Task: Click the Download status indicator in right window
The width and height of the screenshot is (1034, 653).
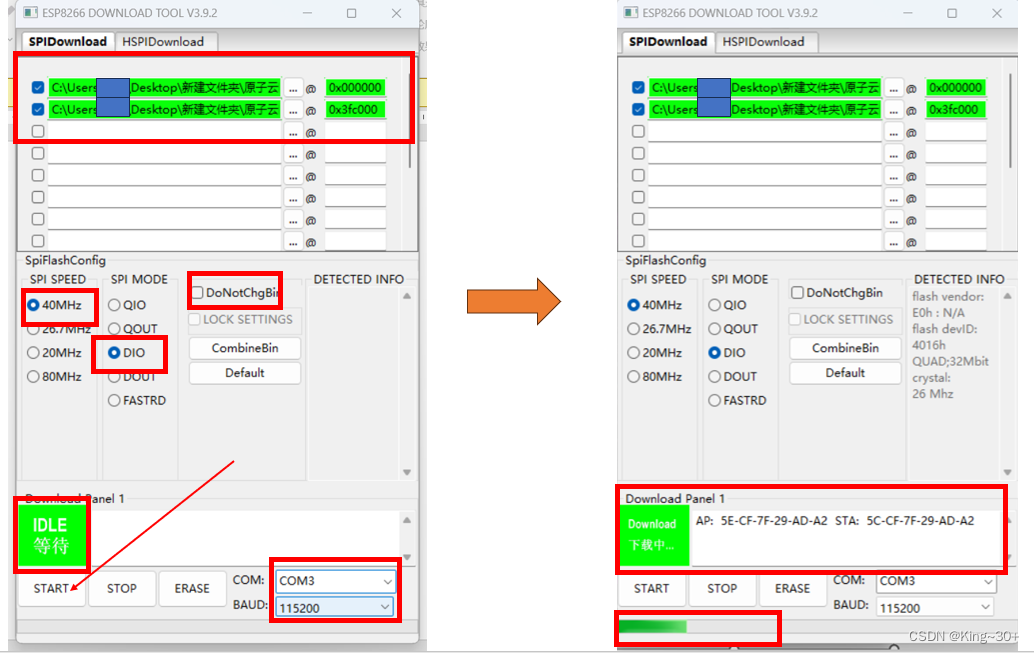Action: [x=654, y=535]
